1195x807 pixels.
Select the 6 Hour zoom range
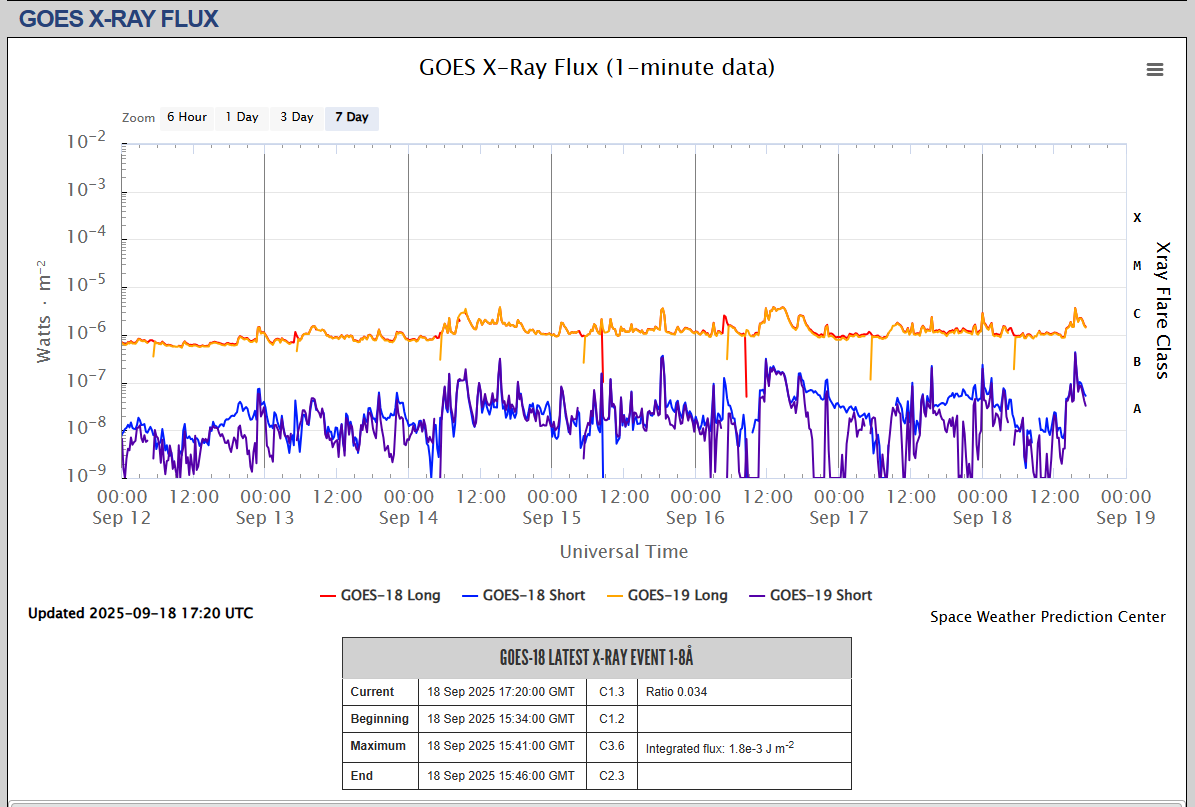[187, 118]
